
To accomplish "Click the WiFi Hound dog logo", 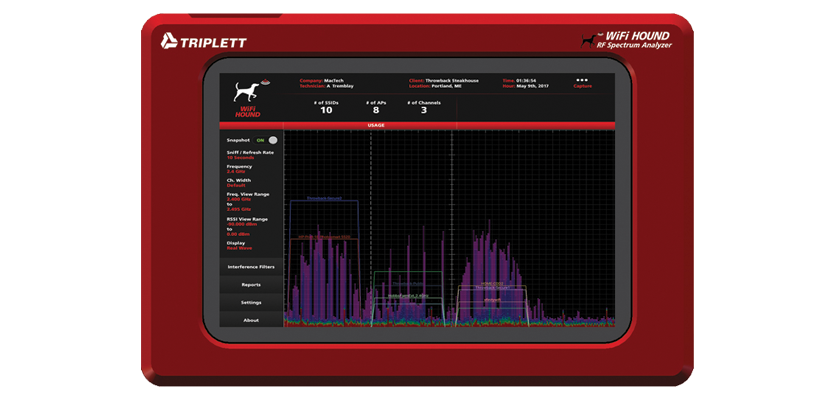I will pyautogui.click(x=251, y=98).
